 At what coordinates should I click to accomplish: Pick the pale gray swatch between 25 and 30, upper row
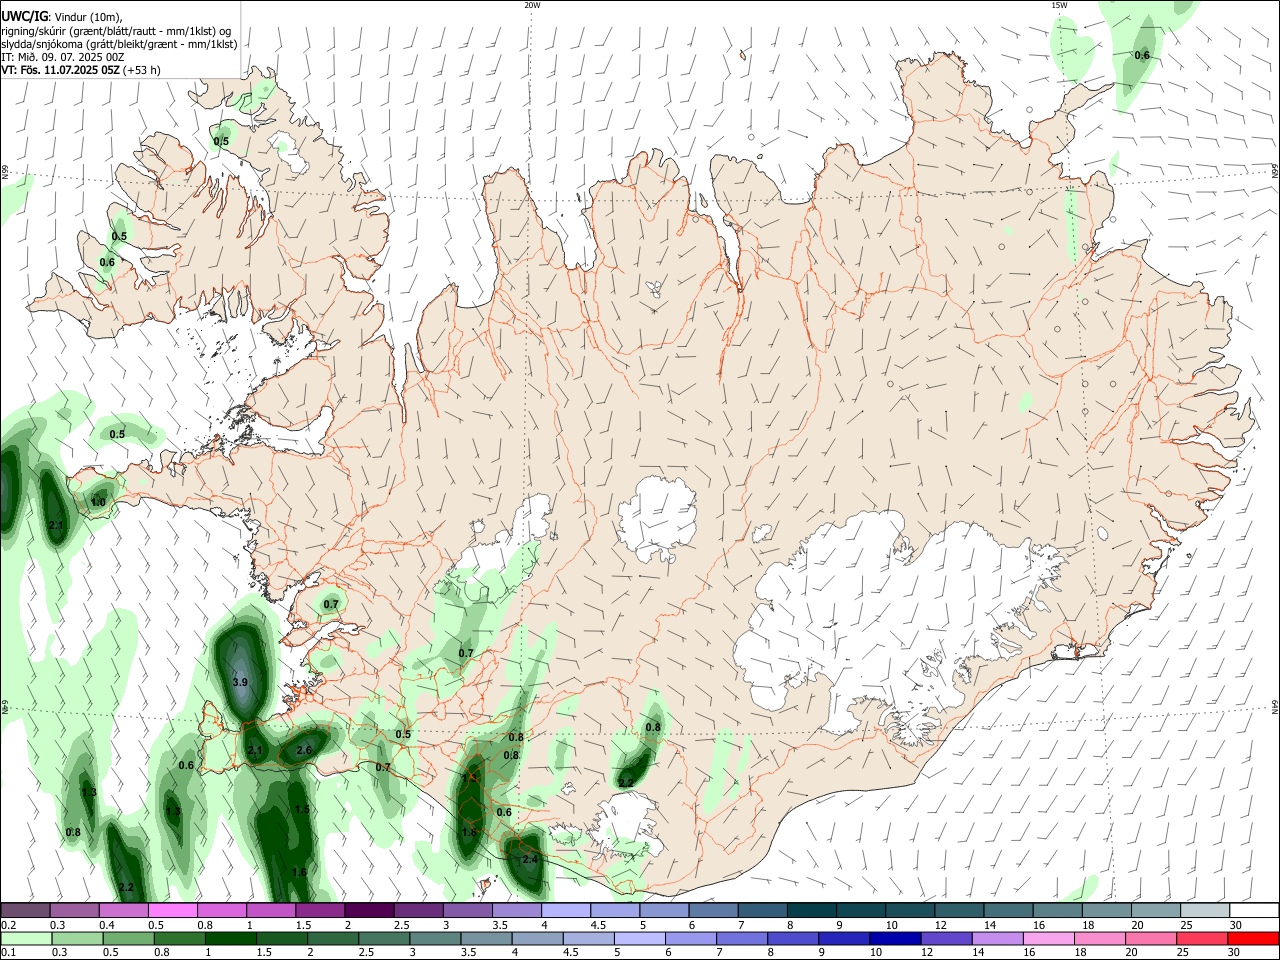[x=1204, y=911]
